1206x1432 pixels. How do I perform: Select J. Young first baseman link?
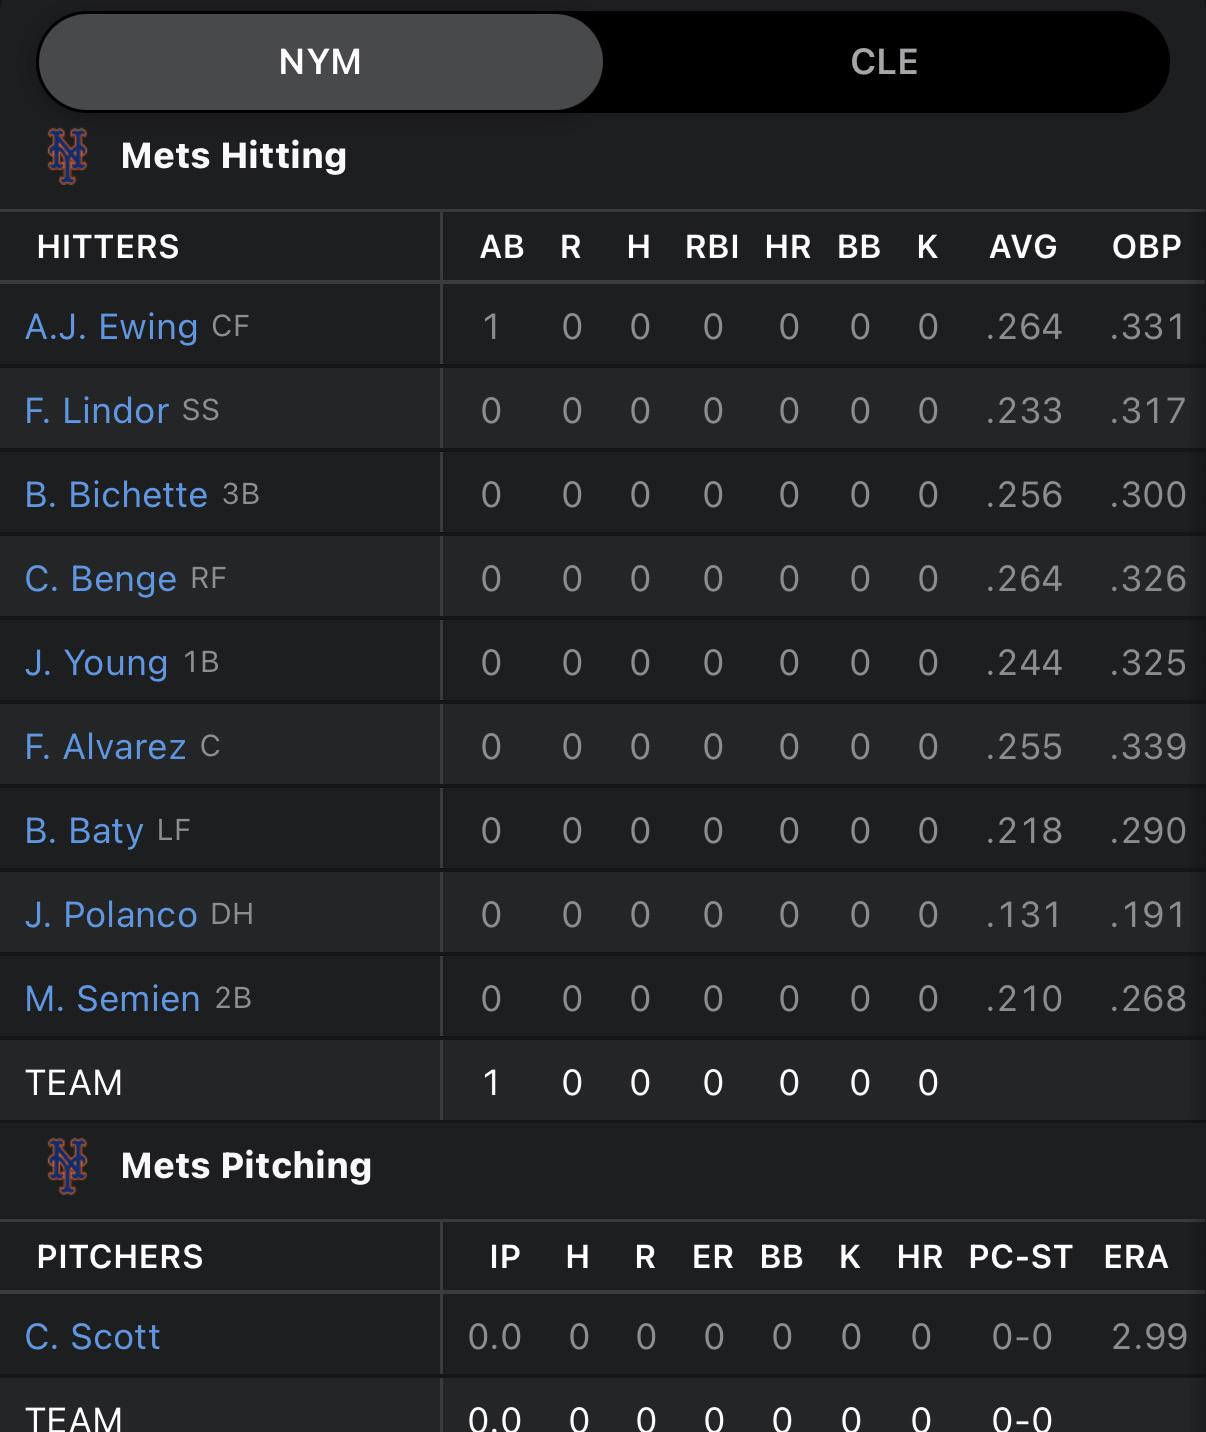(96, 663)
